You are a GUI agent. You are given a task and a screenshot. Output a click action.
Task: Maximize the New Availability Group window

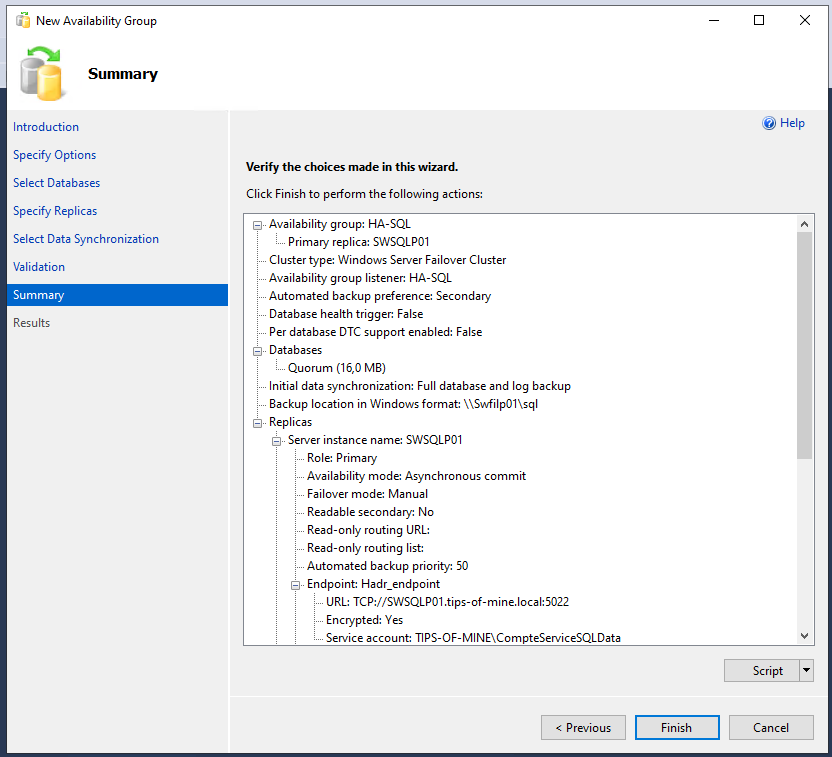point(759,21)
